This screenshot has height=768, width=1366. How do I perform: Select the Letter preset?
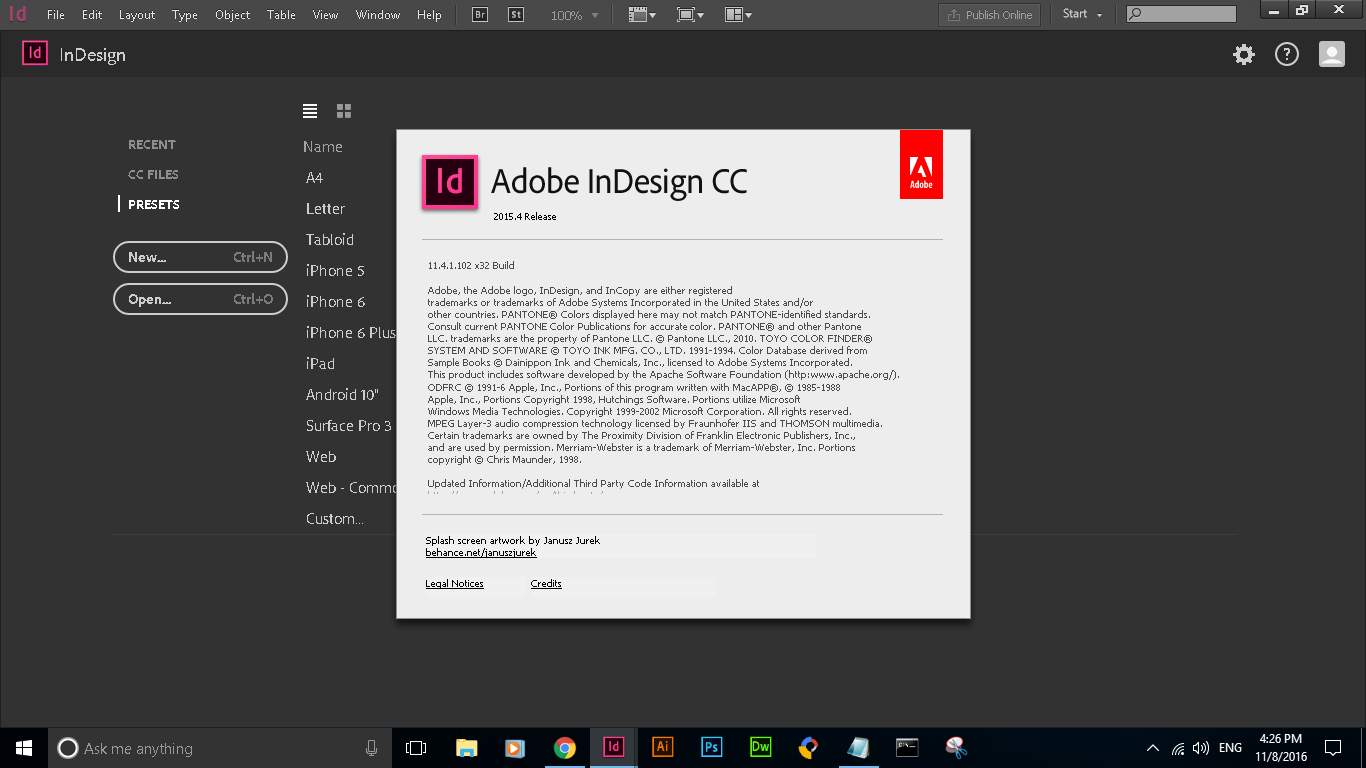[325, 209]
